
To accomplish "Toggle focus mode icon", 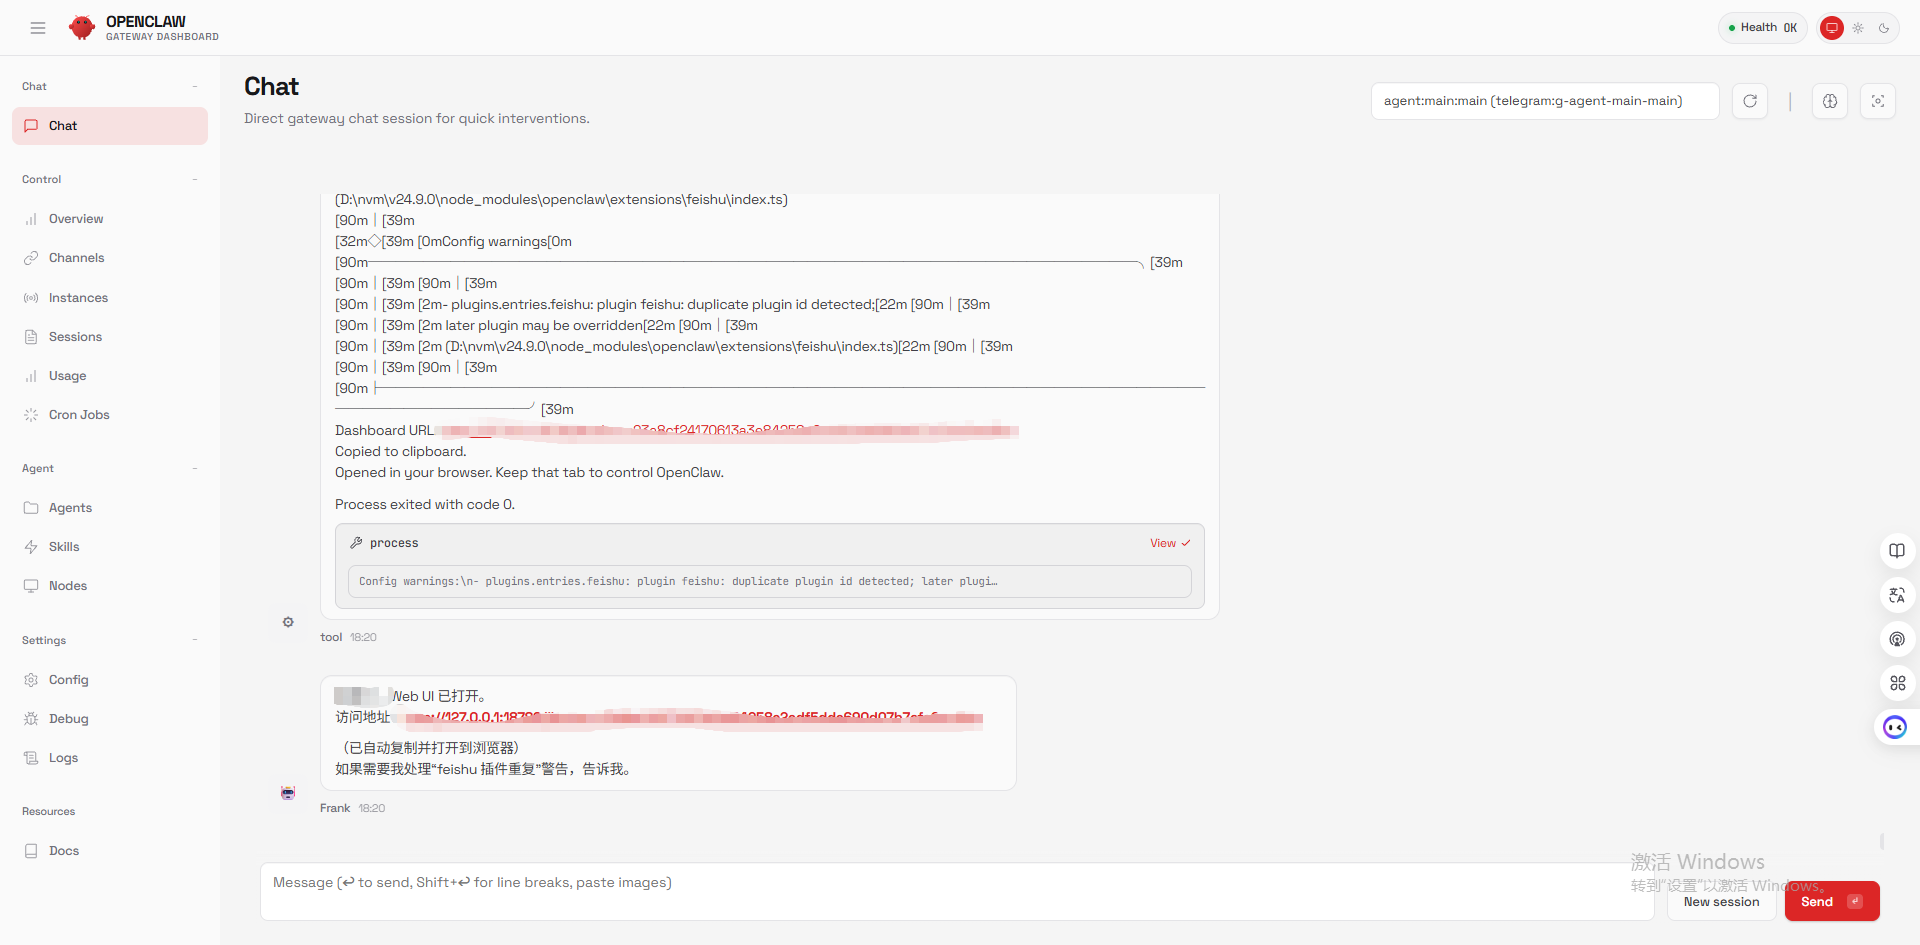I will pos(1878,101).
